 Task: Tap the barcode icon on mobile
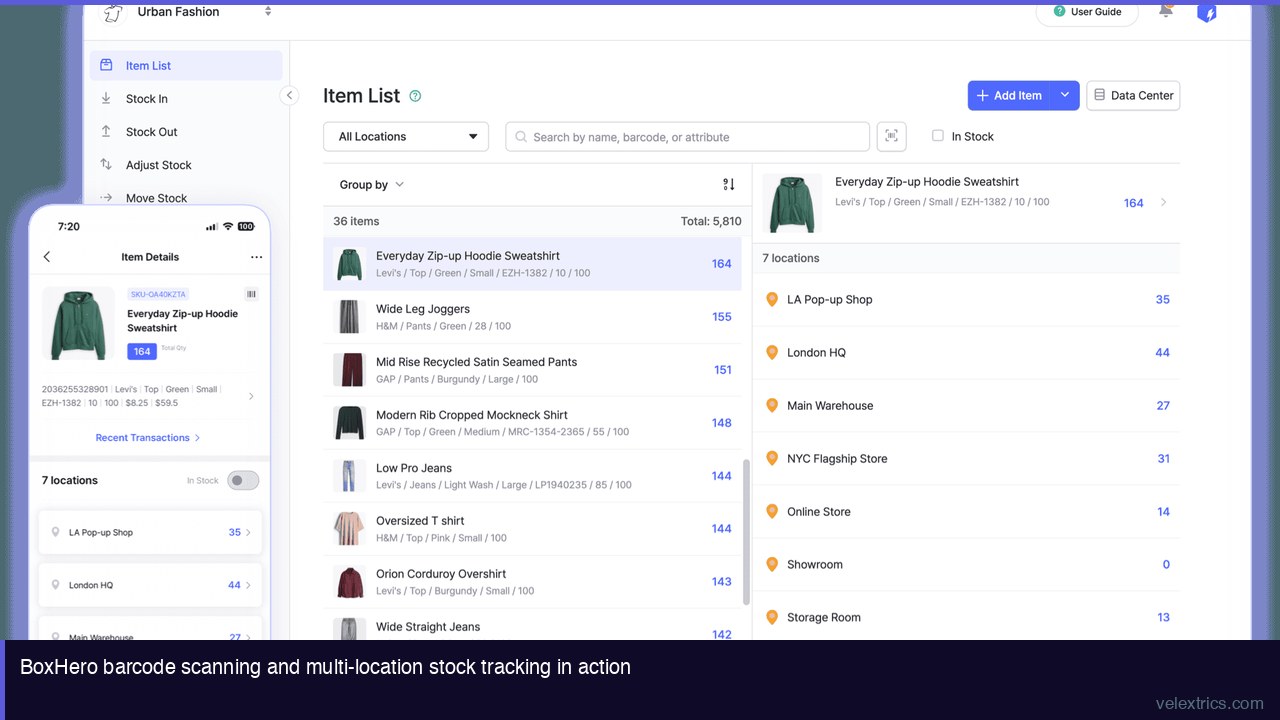click(x=251, y=294)
